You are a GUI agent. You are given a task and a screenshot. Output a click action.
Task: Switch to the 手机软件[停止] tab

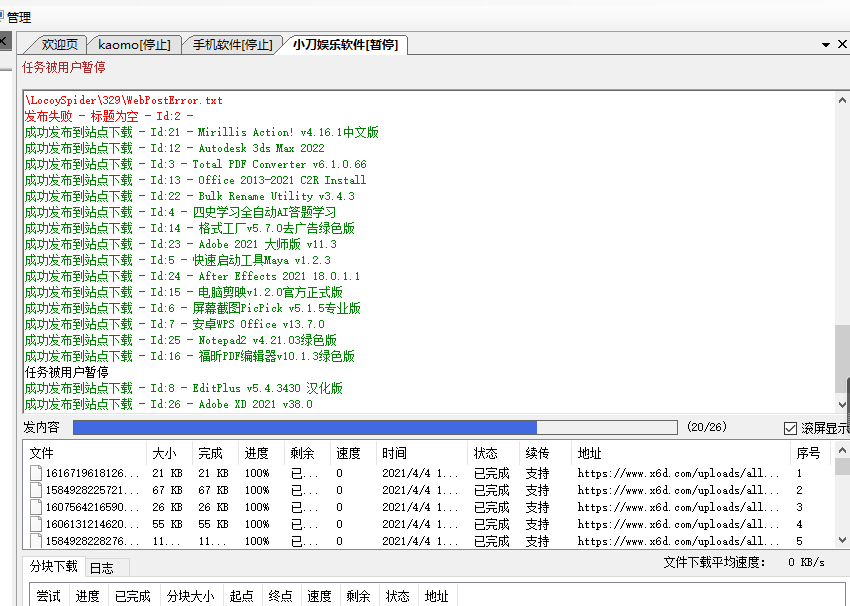coord(233,44)
